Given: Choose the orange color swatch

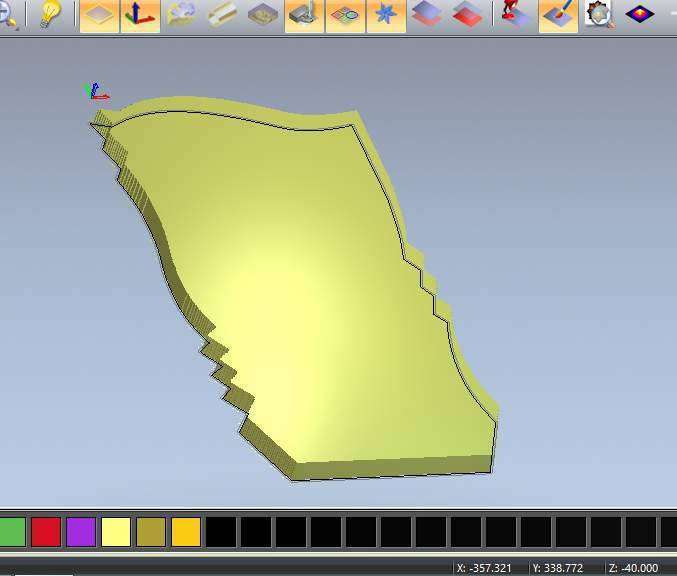Looking at the screenshot, I should pos(186,531).
